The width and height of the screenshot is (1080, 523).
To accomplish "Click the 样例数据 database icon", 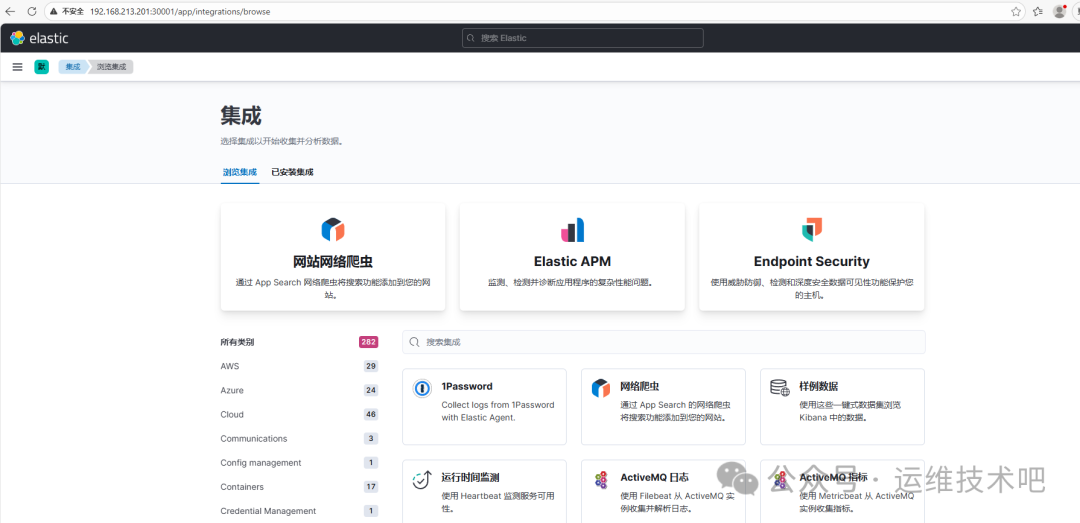I will pyautogui.click(x=780, y=387).
